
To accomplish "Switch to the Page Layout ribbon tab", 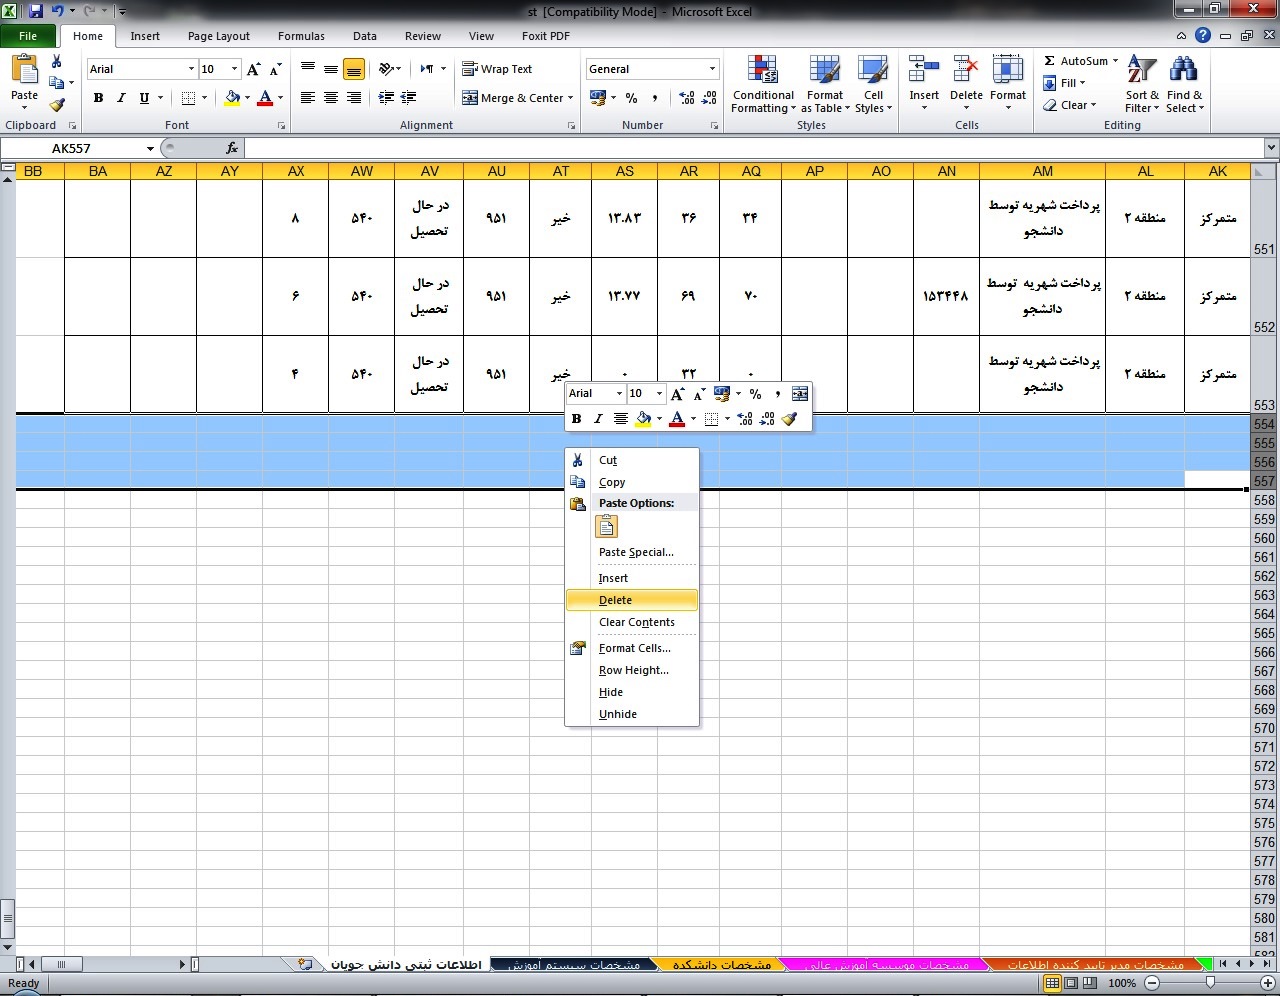I will coord(218,36).
